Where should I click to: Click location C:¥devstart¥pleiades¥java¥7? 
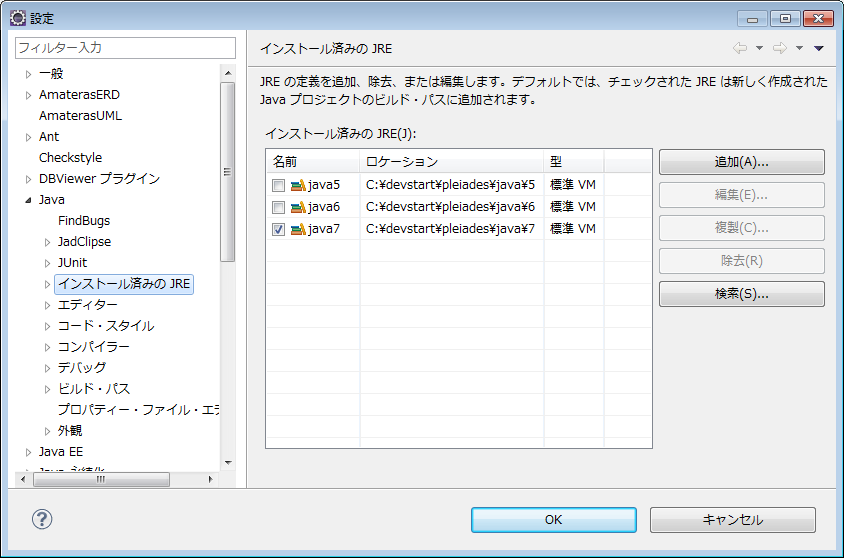click(x=451, y=229)
